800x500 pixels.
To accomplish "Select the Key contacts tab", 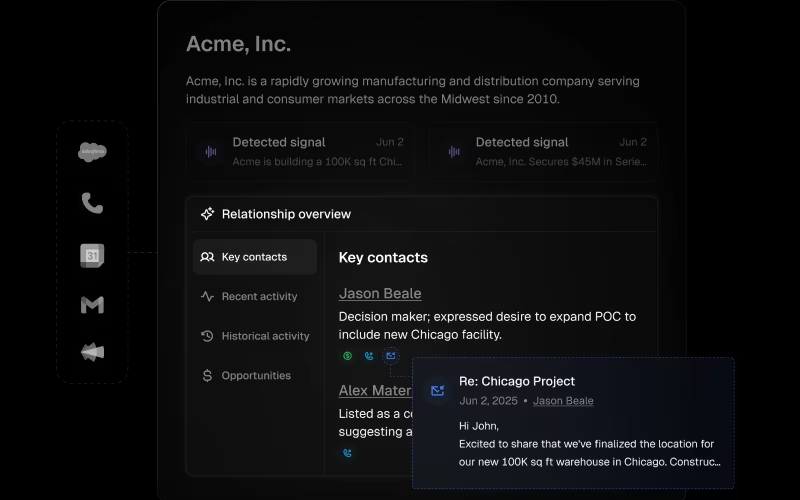I will (x=255, y=257).
